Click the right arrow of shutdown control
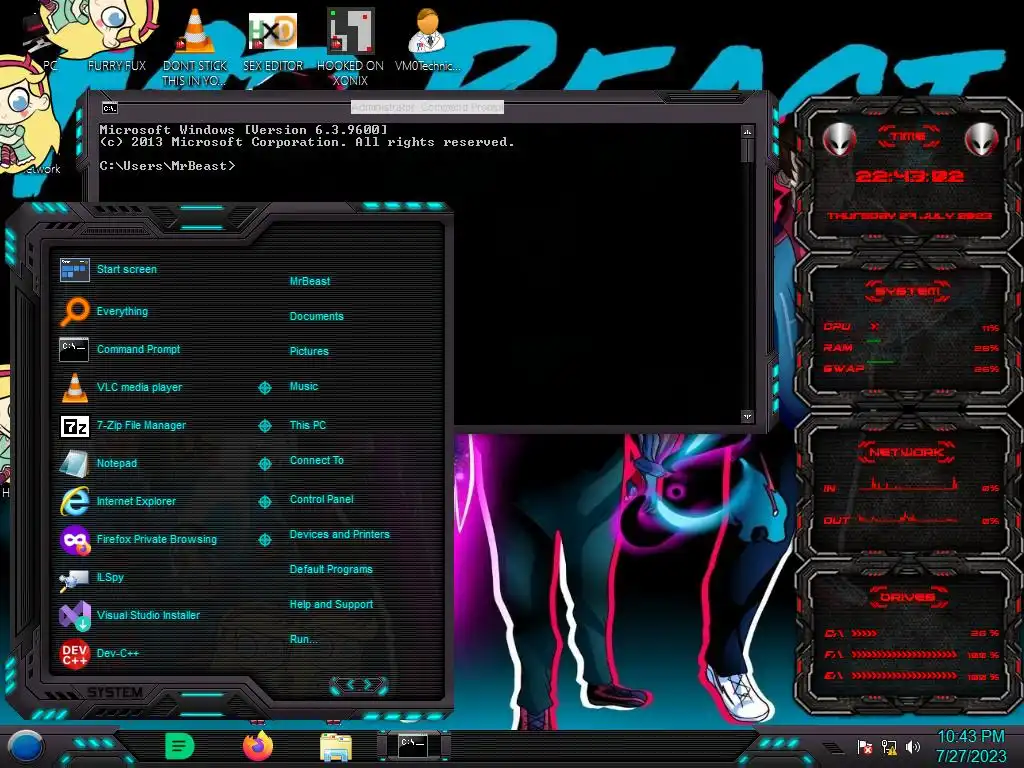The height and width of the screenshot is (768, 1024). click(370, 685)
